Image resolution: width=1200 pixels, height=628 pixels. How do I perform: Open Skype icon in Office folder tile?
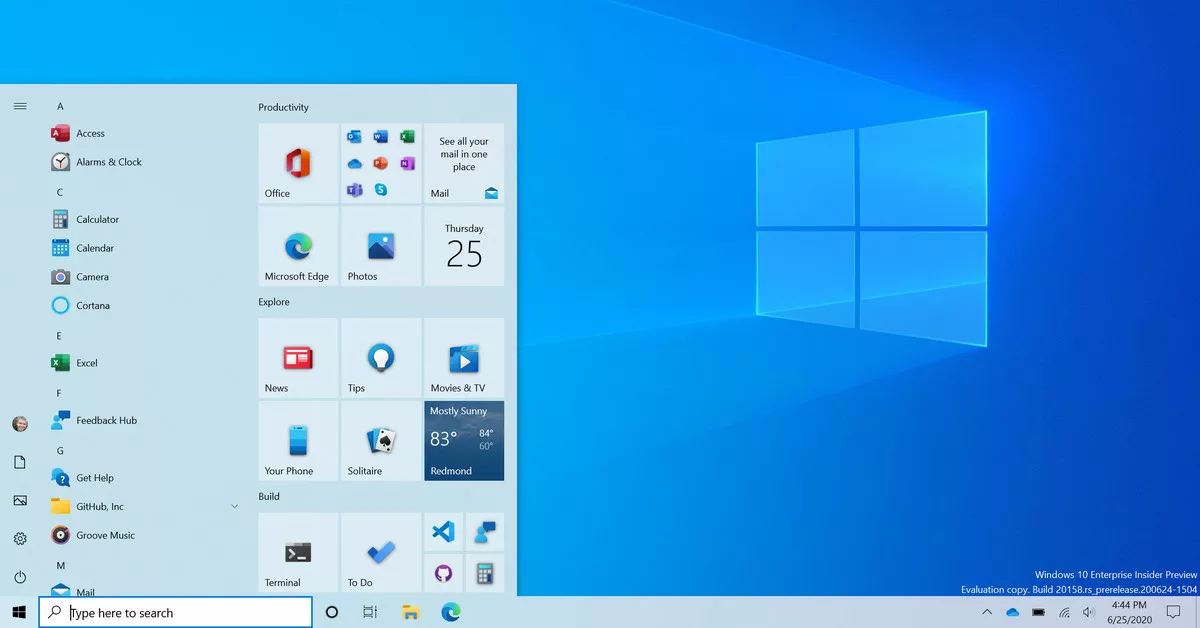(381, 190)
